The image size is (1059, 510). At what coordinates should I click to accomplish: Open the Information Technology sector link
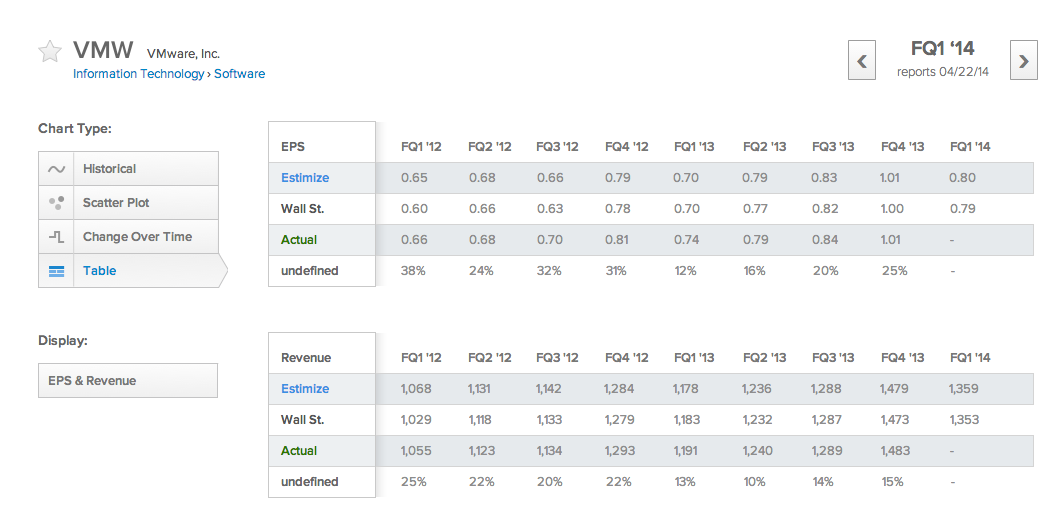[138, 74]
